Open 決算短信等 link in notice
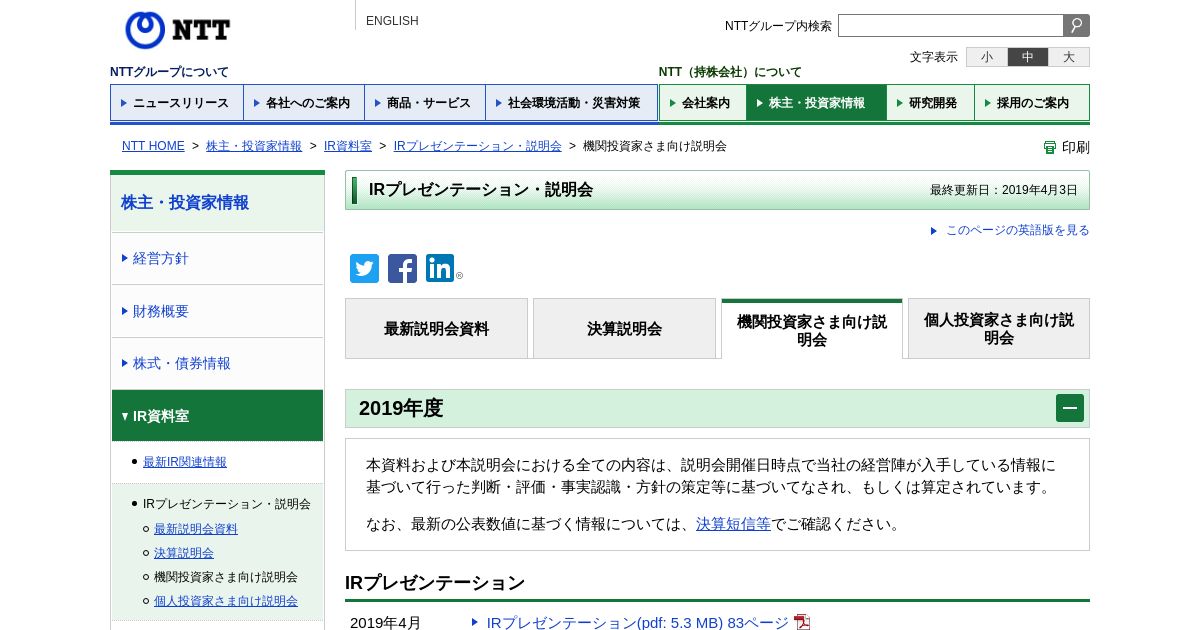 click(x=733, y=524)
